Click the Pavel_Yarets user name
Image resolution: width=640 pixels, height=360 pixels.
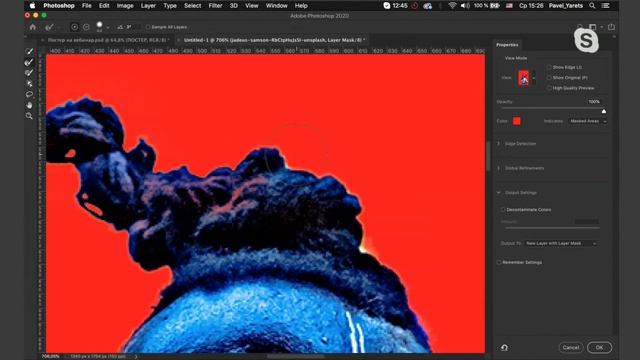(565, 6)
